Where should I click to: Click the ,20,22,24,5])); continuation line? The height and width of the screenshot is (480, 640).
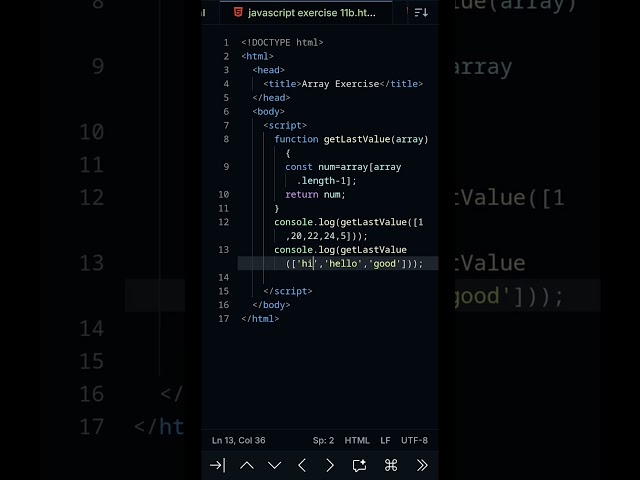(327, 236)
